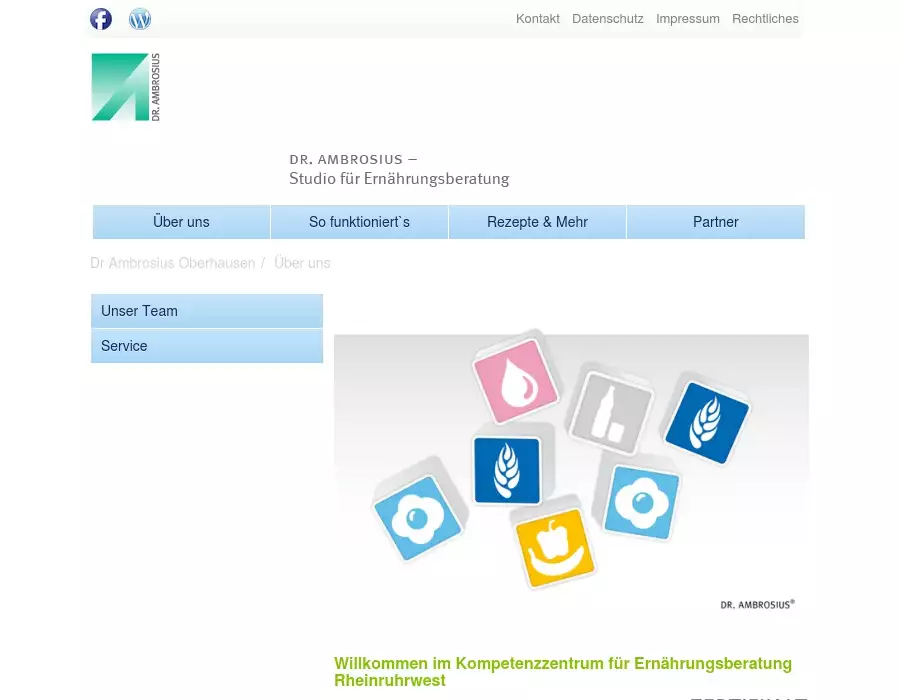
Task: Click Dr Ambrosius Oberhausen breadcrumb
Action: 172,263
